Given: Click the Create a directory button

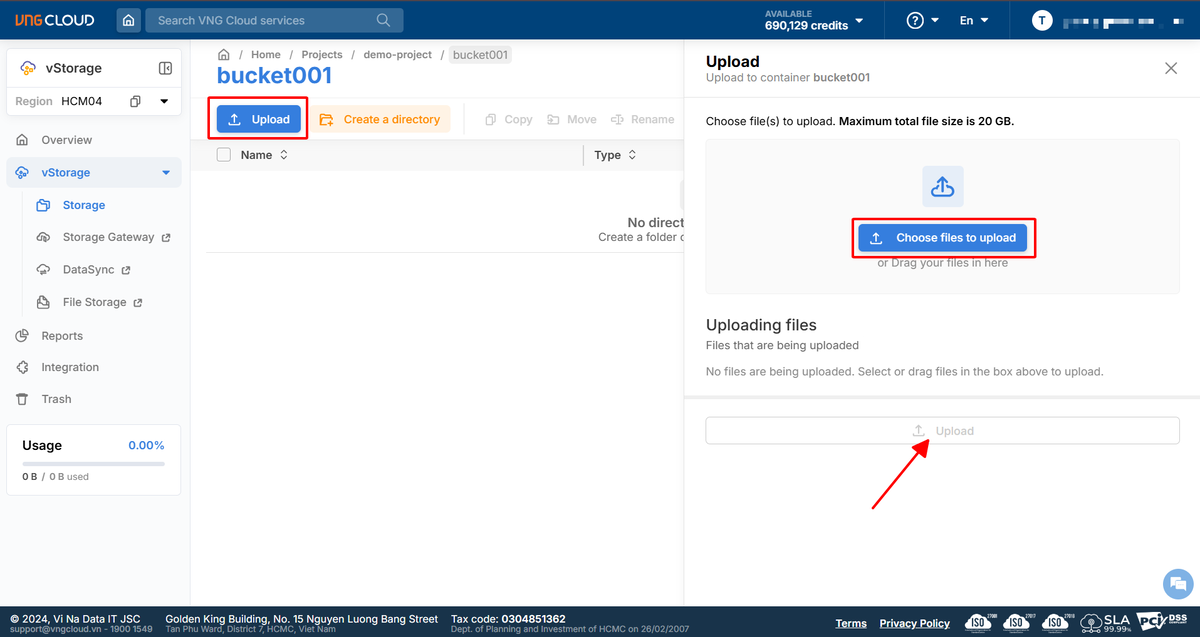Looking at the screenshot, I should pyautogui.click(x=380, y=119).
